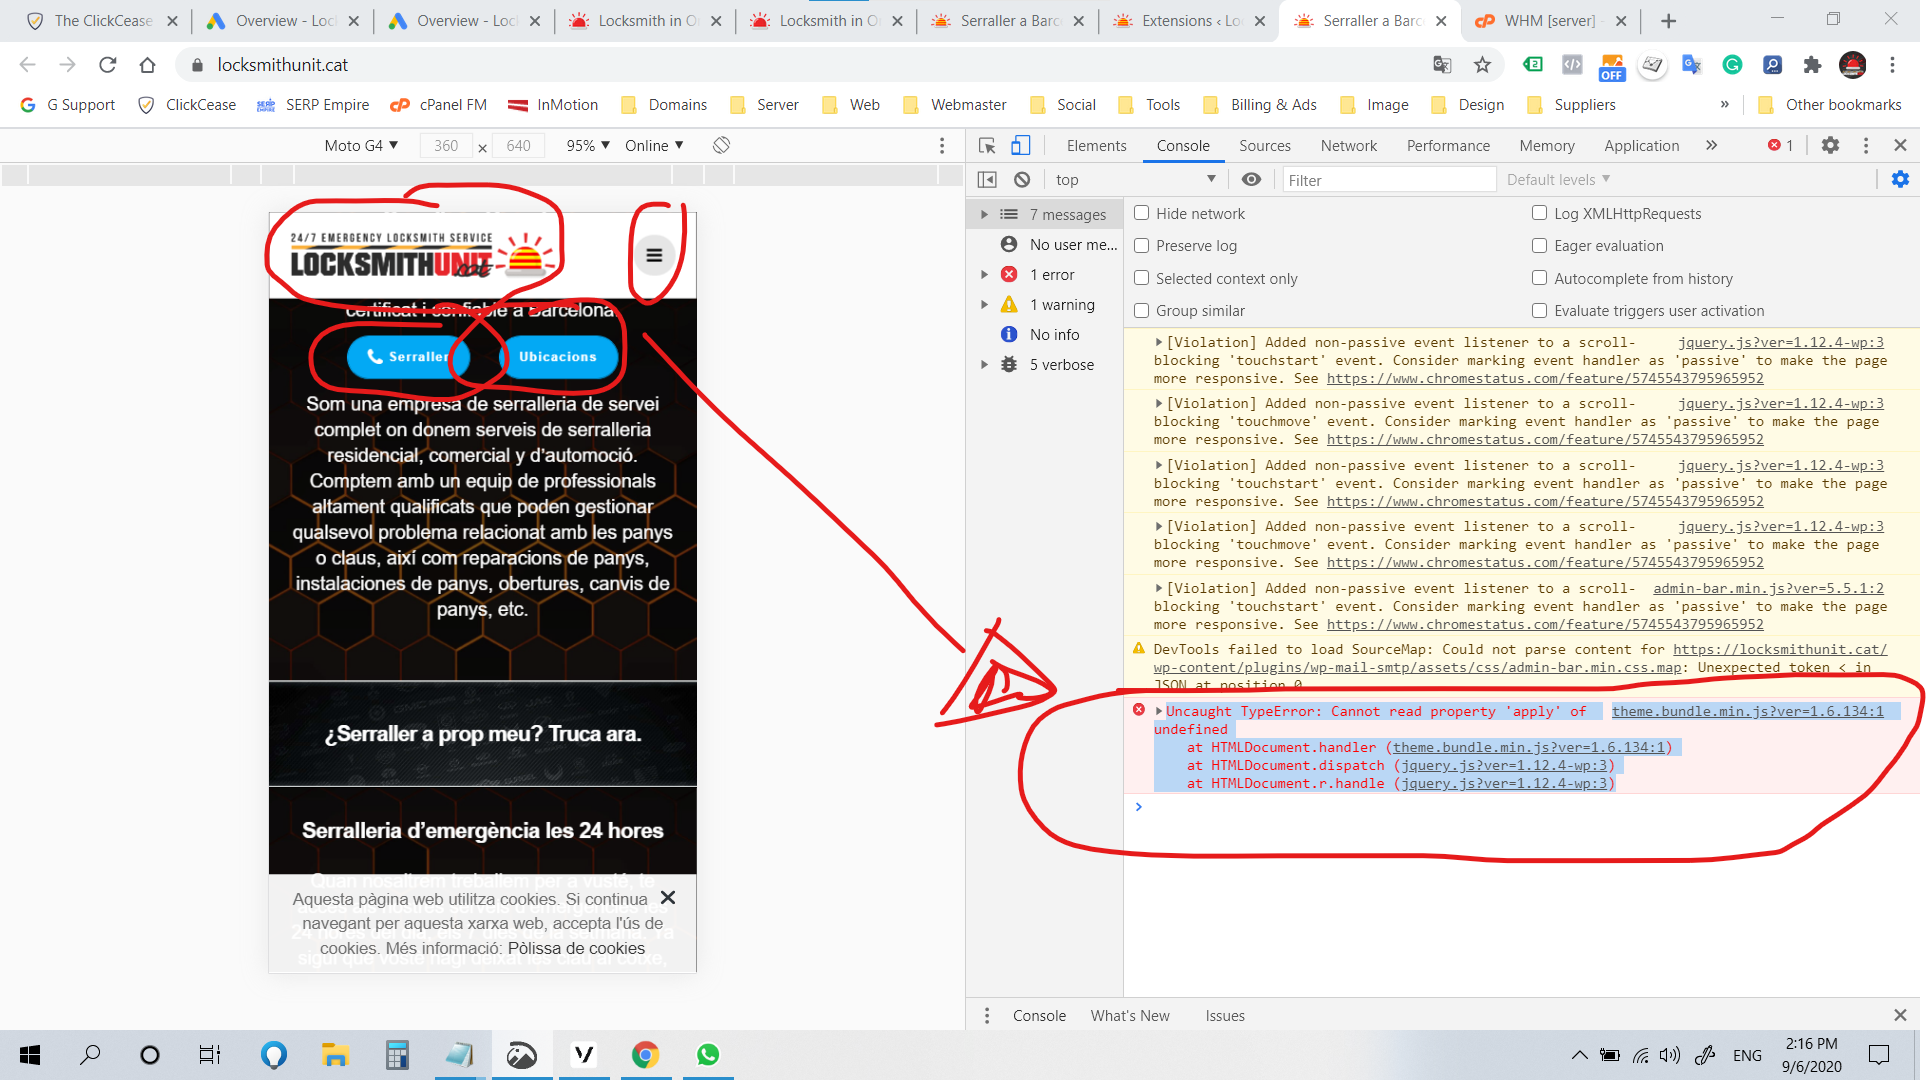Enable Hide network checkbox
1927x1080 pixels.
click(x=1141, y=213)
